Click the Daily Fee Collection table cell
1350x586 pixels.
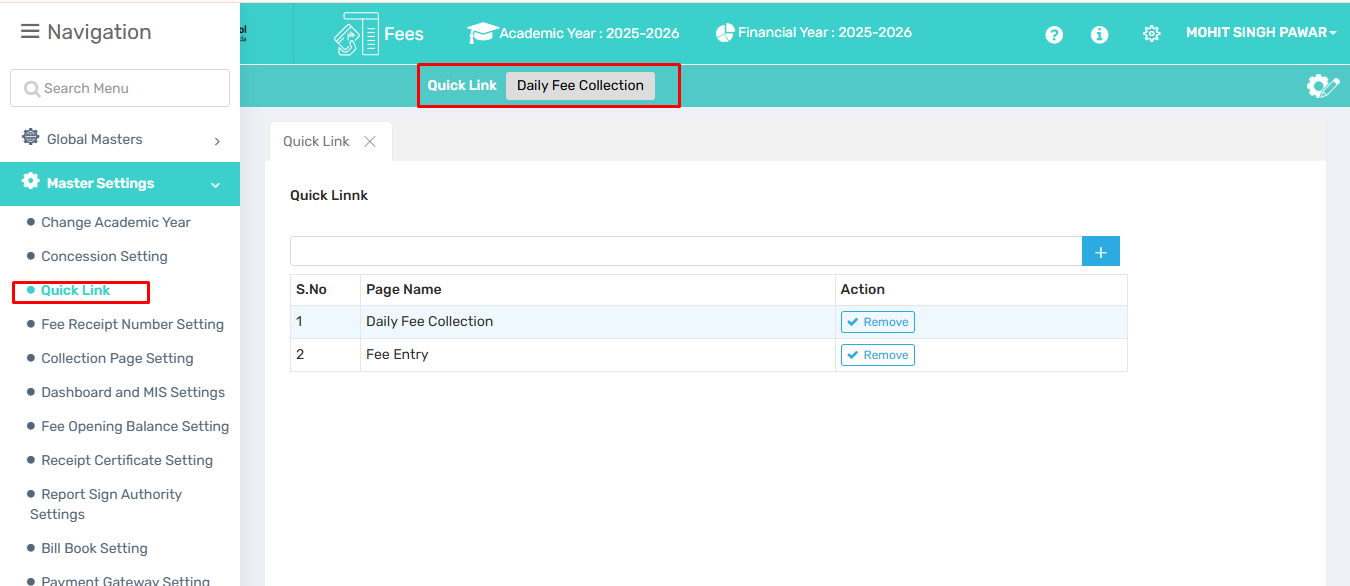point(598,322)
